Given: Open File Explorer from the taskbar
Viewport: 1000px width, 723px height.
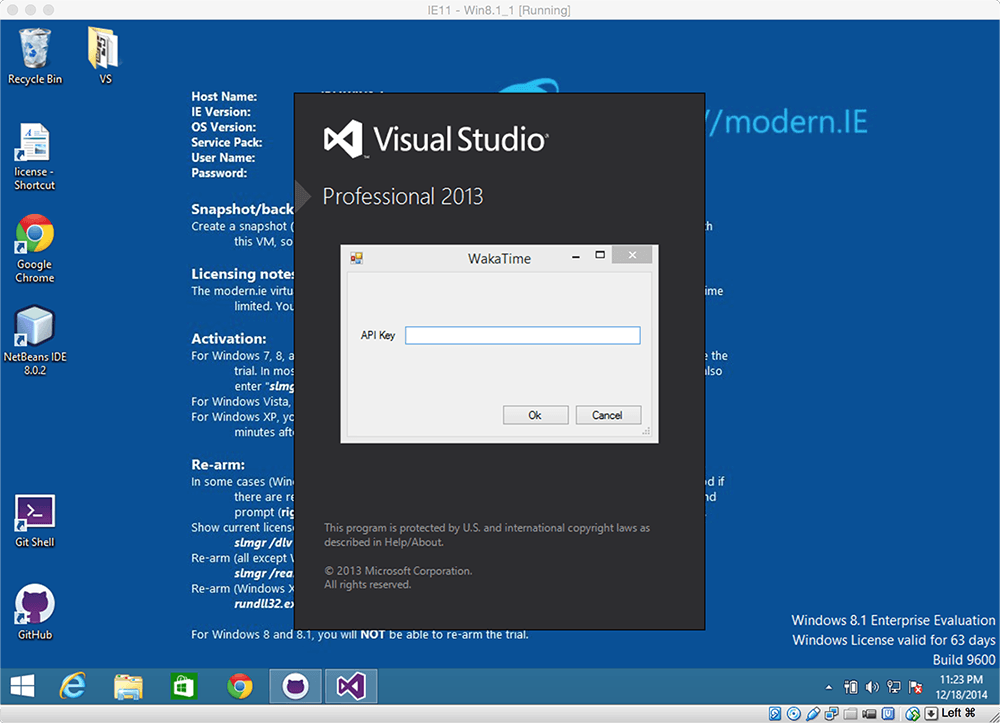Looking at the screenshot, I should [x=128, y=686].
